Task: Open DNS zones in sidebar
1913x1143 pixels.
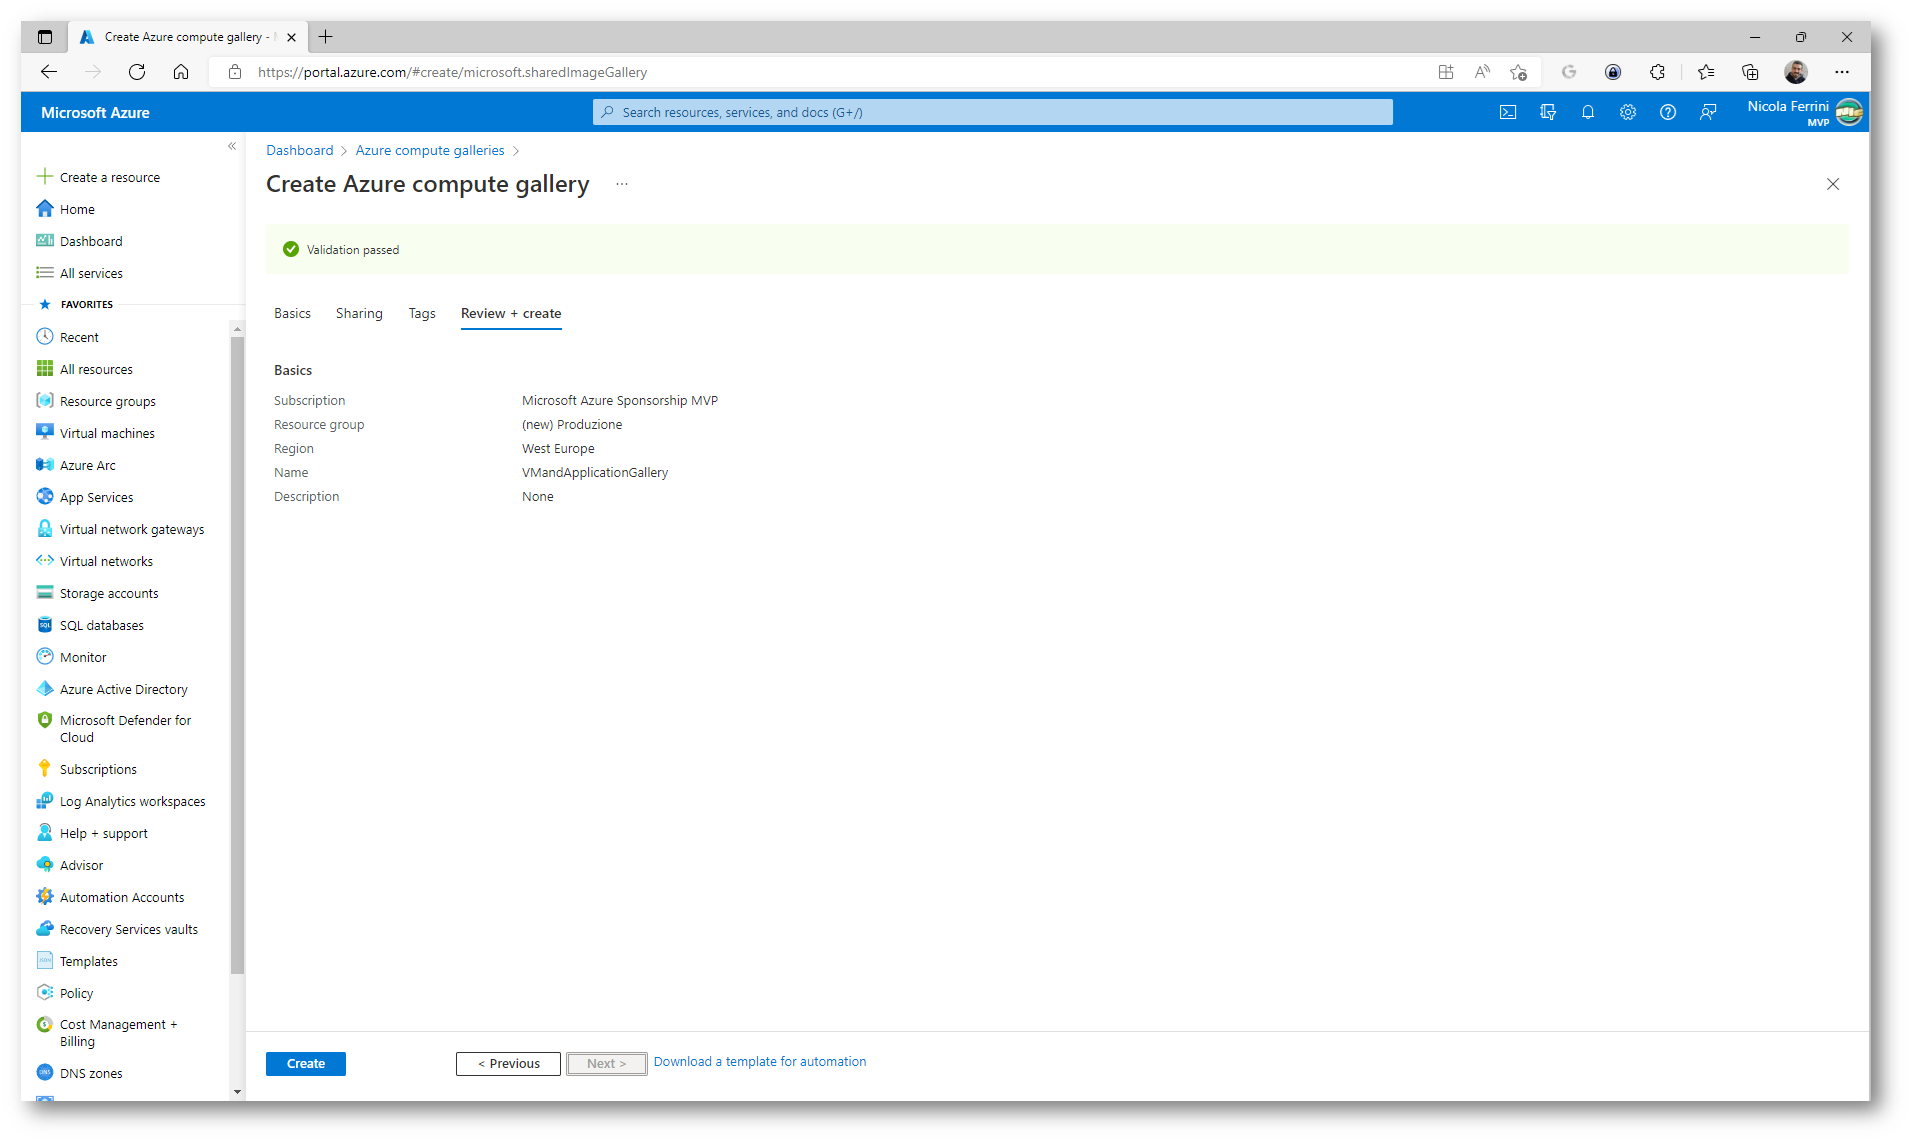Action: coord(91,1073)
